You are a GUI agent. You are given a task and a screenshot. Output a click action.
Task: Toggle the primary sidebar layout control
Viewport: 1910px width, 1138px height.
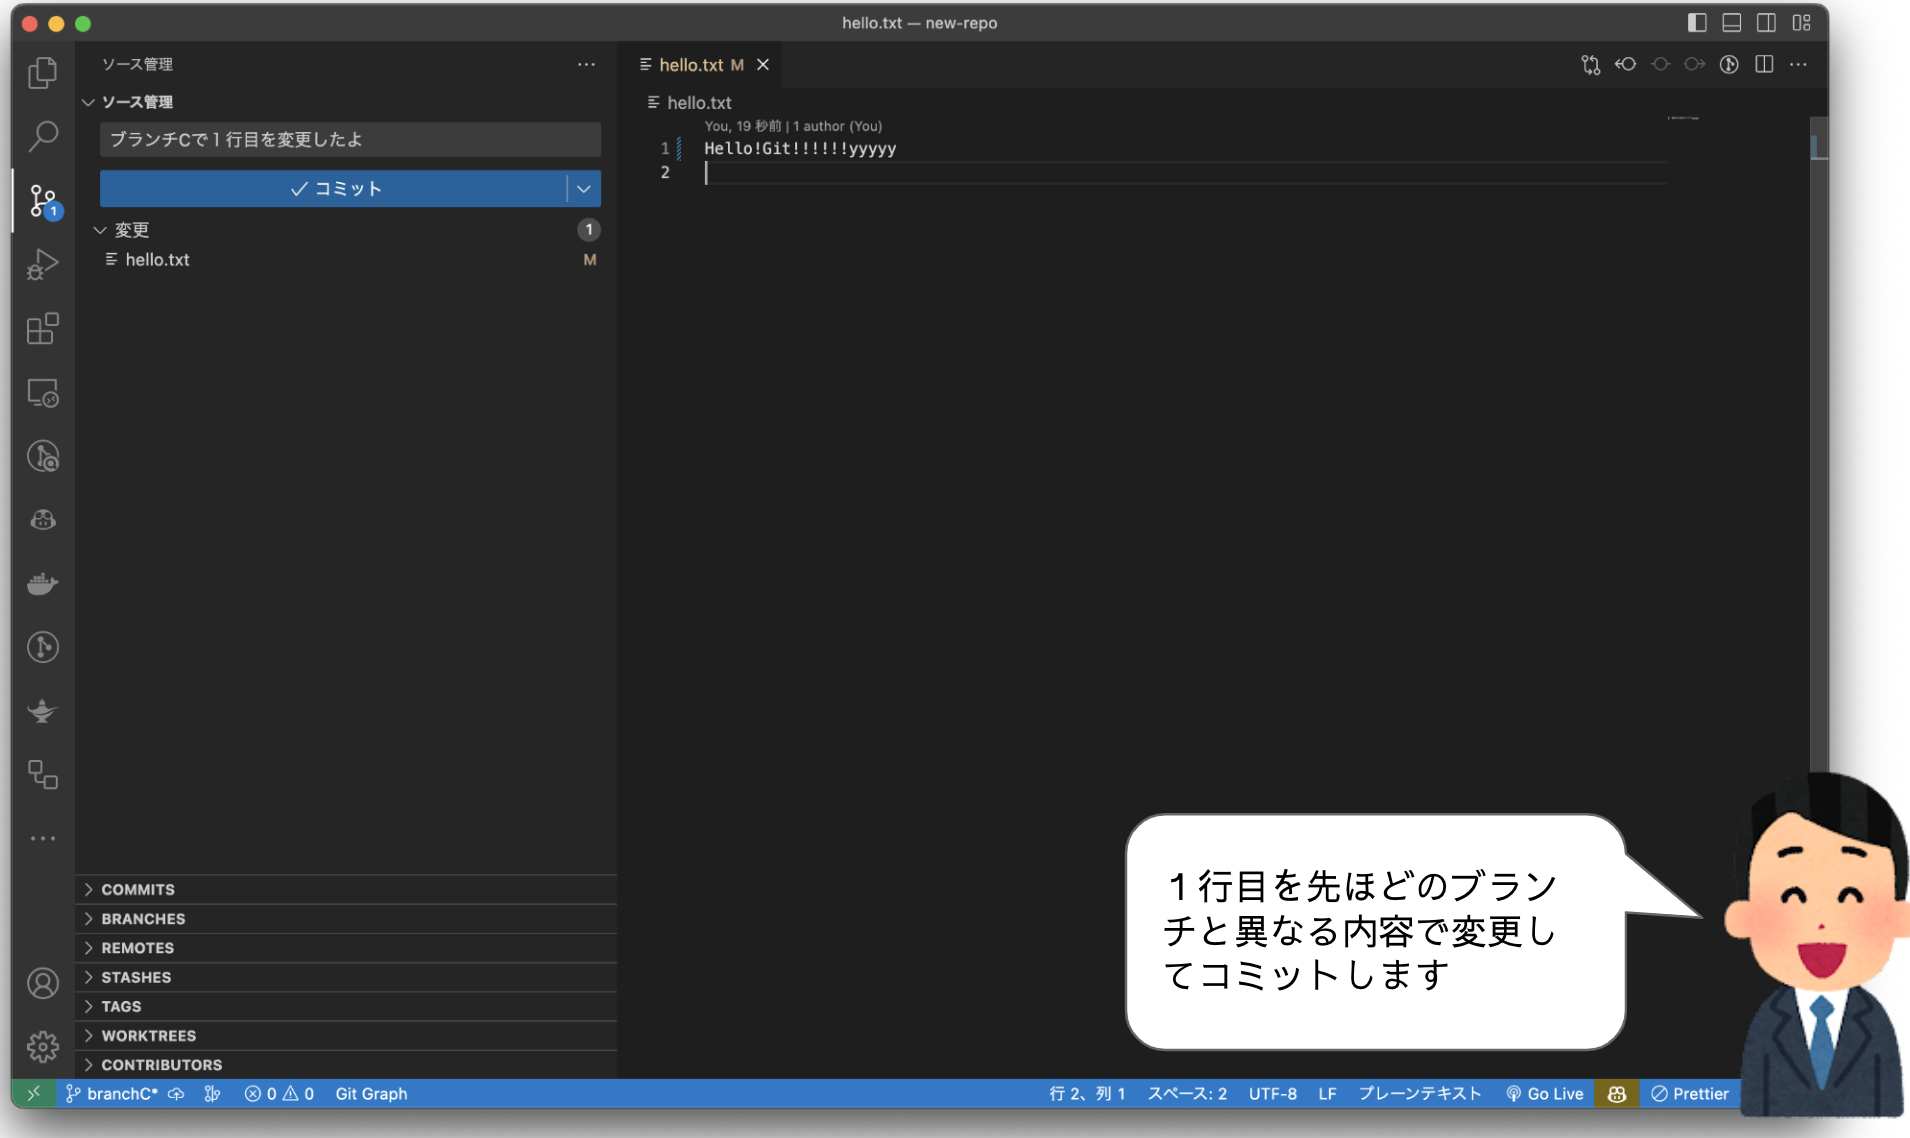pyautogui.click(x=1697, y=22)
